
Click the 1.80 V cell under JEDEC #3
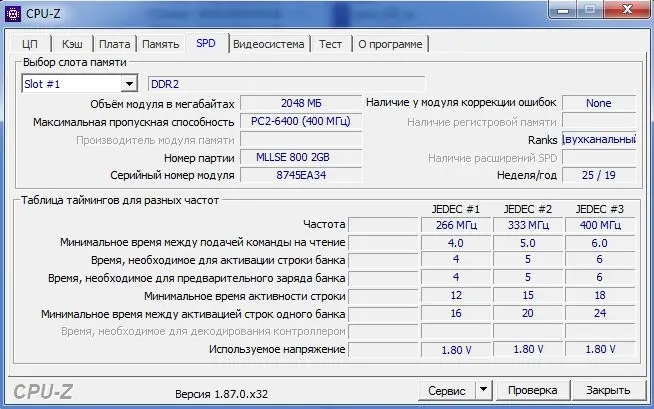[600, 349]
